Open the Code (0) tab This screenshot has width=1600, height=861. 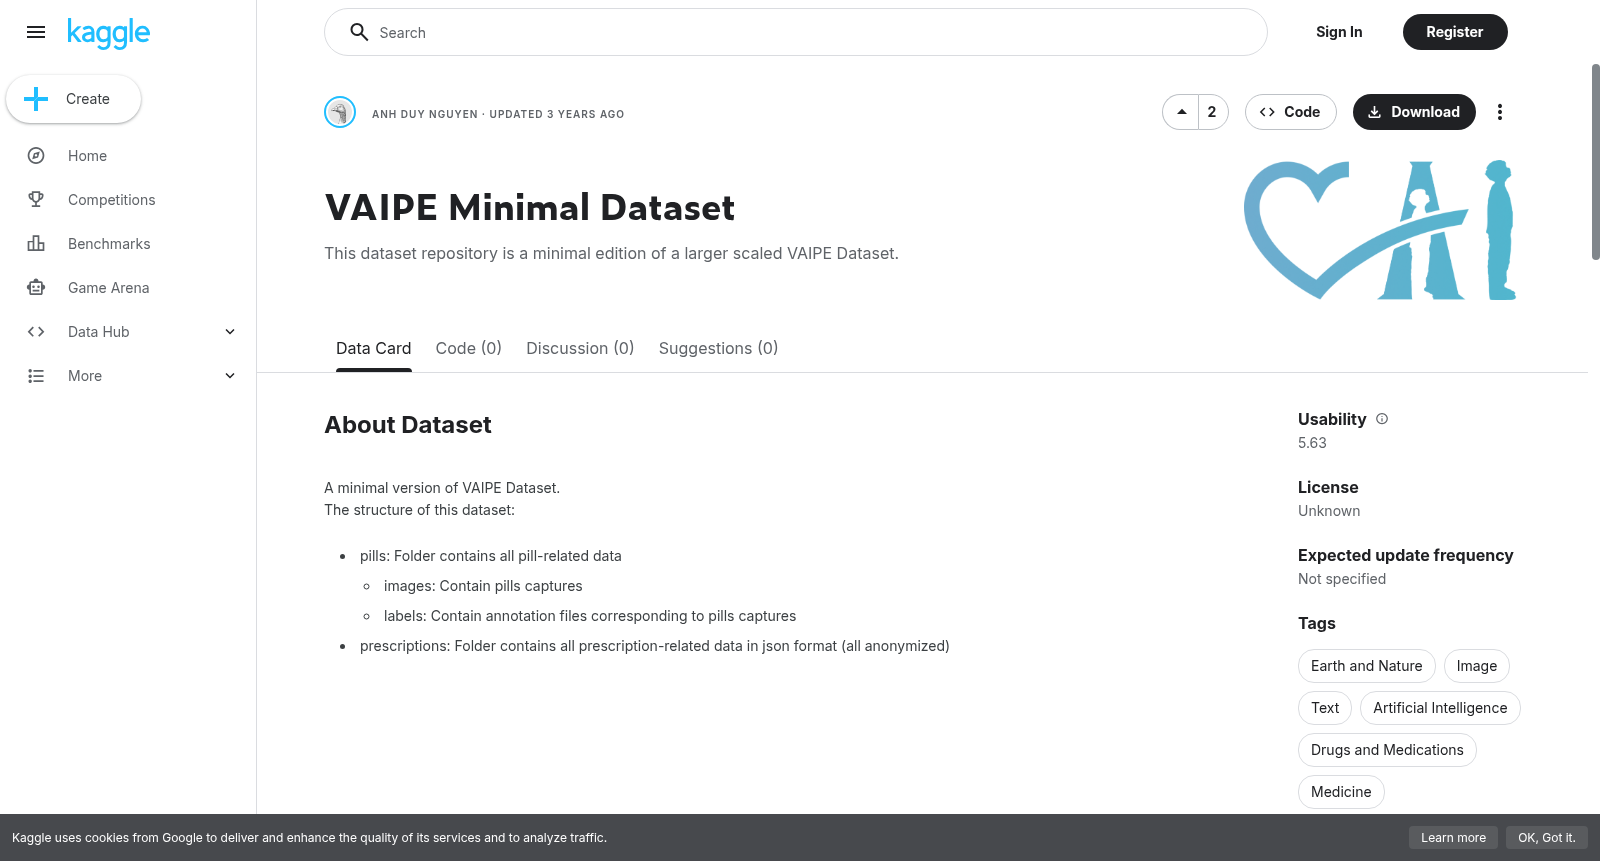468,348
